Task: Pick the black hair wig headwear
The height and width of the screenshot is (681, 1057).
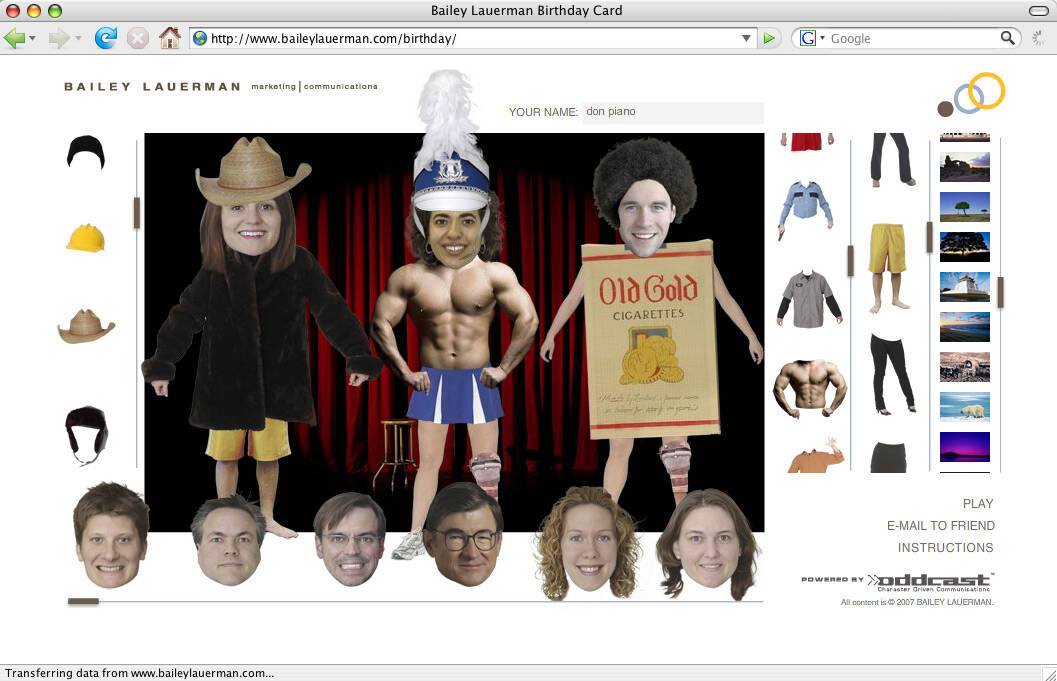Action: tap(86, 151)
